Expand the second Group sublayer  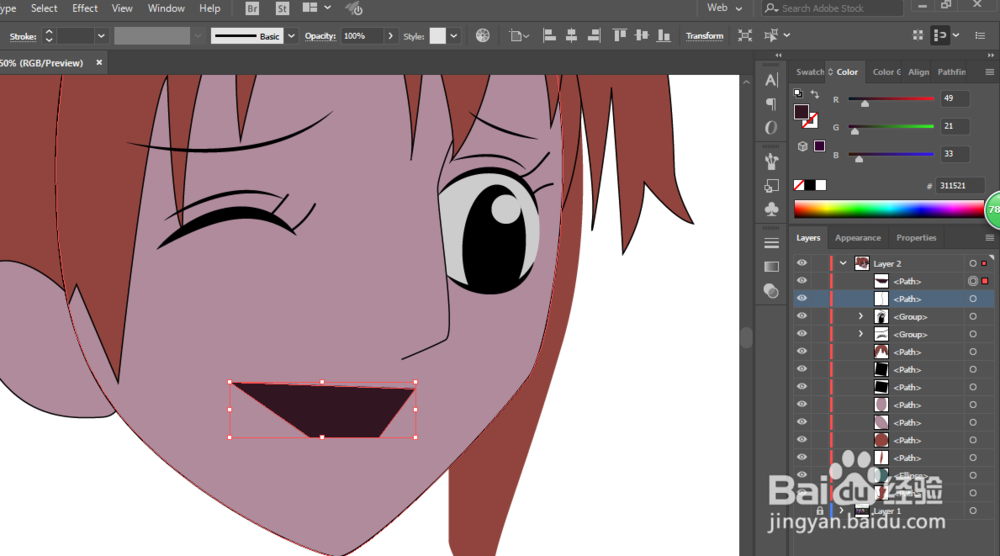pos(860,333)
